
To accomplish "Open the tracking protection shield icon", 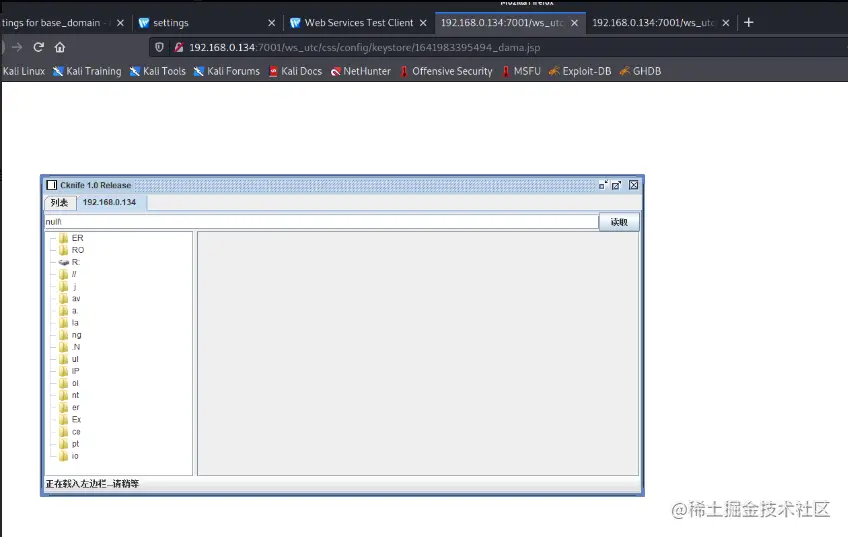I will [x=159, y=47].
